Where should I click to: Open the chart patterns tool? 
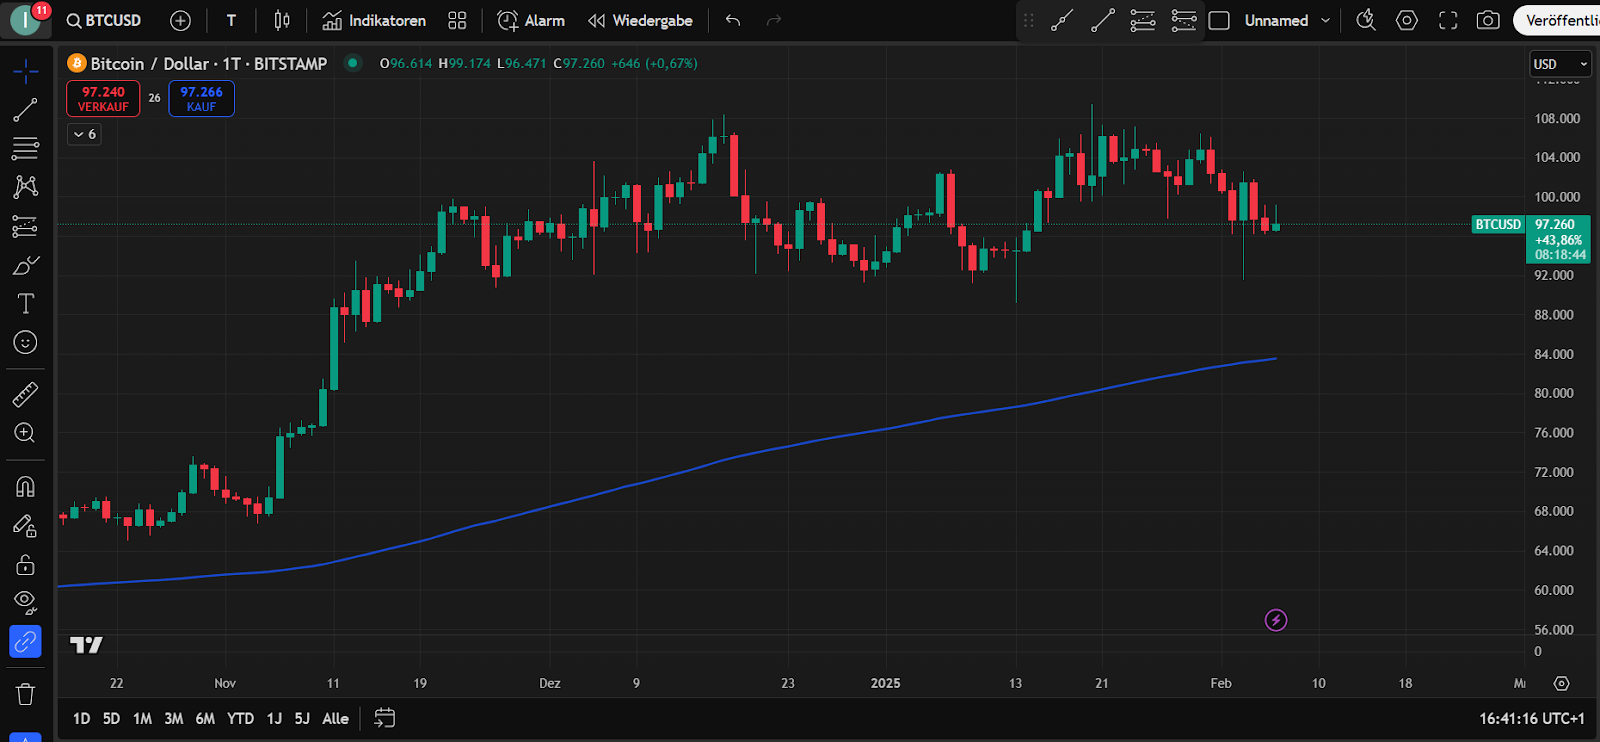[26, 187]
